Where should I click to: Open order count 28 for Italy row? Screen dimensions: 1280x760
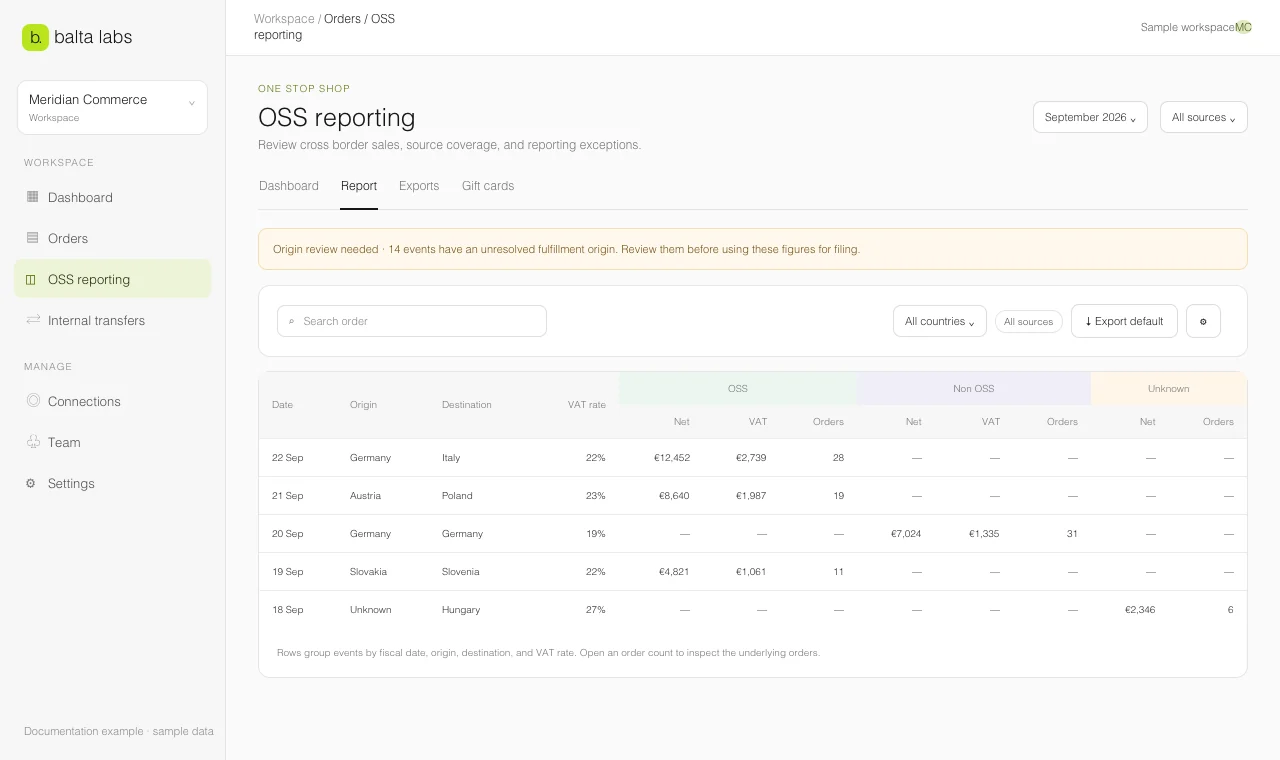point(838,458)
